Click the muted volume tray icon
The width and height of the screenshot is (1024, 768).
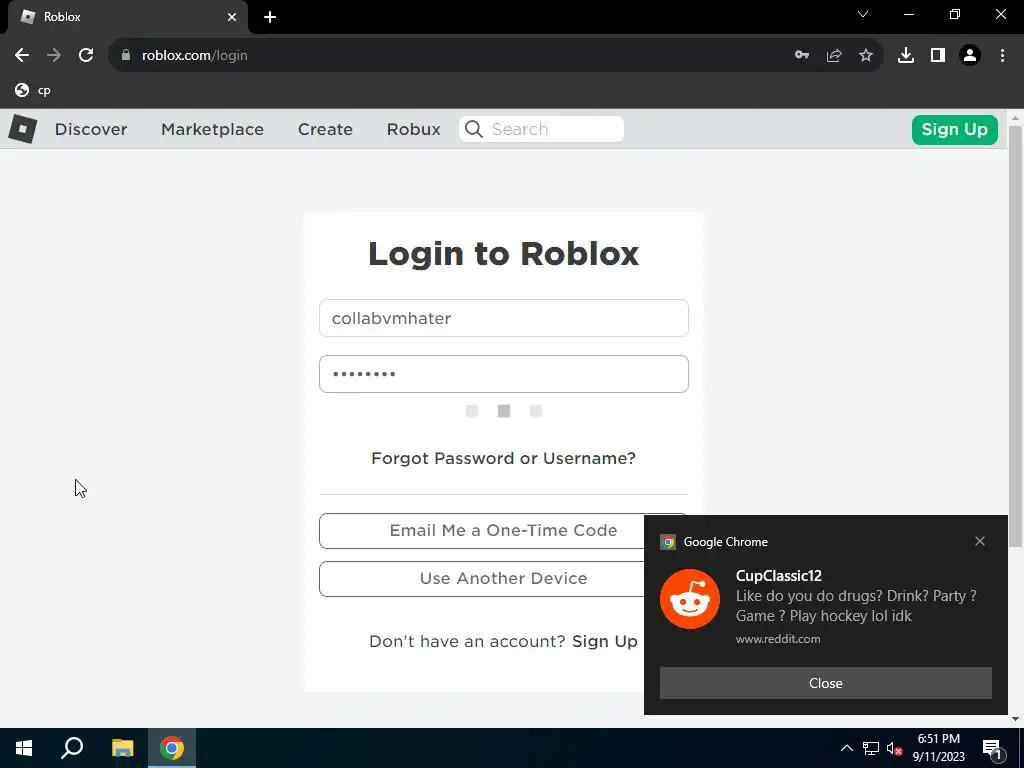pyautogui.click(x=895, y=748)
